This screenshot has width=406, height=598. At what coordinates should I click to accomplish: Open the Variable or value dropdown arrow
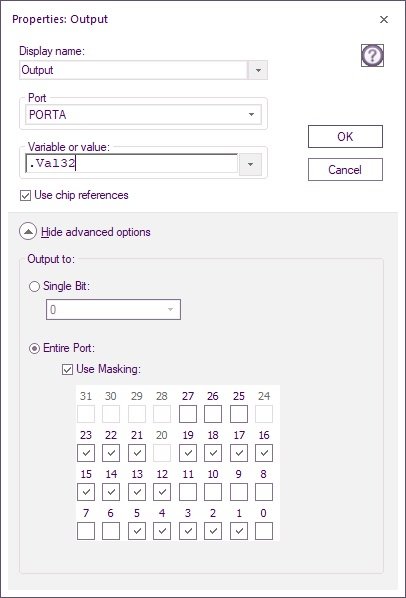(250, 164)
